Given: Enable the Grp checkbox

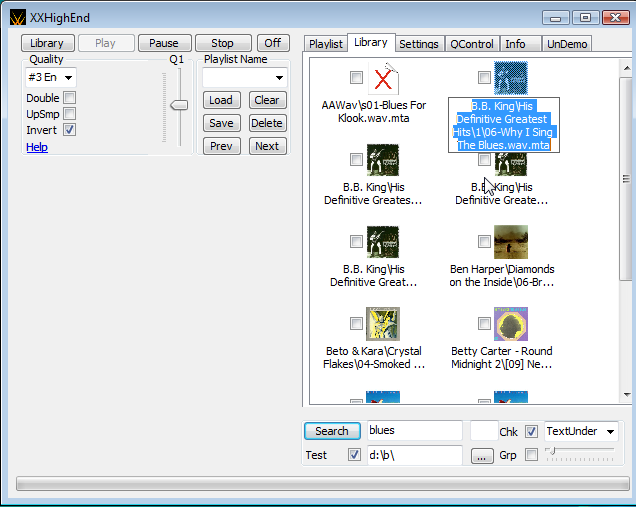Looking at the screenshot, I should click(x=531, y=454).
